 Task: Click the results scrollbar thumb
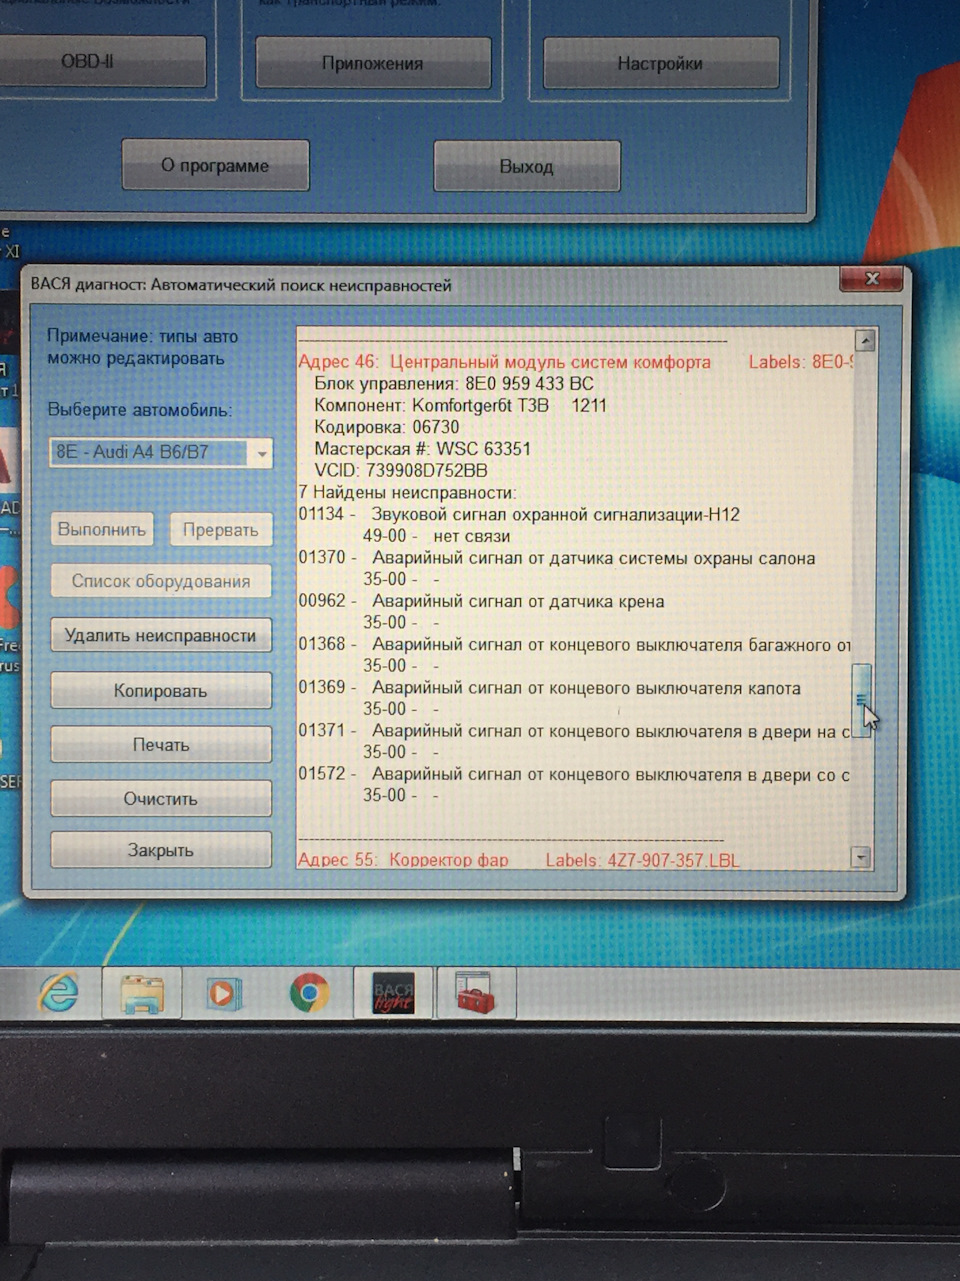(862, 700)
